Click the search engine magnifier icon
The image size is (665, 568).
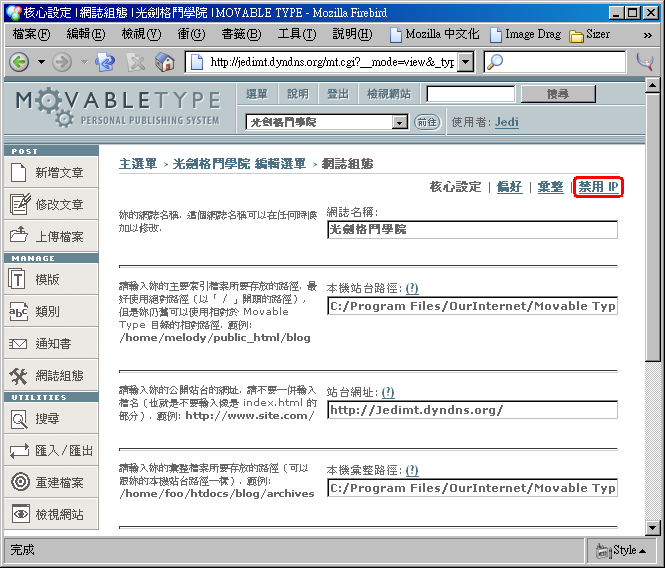pos(495,62)
